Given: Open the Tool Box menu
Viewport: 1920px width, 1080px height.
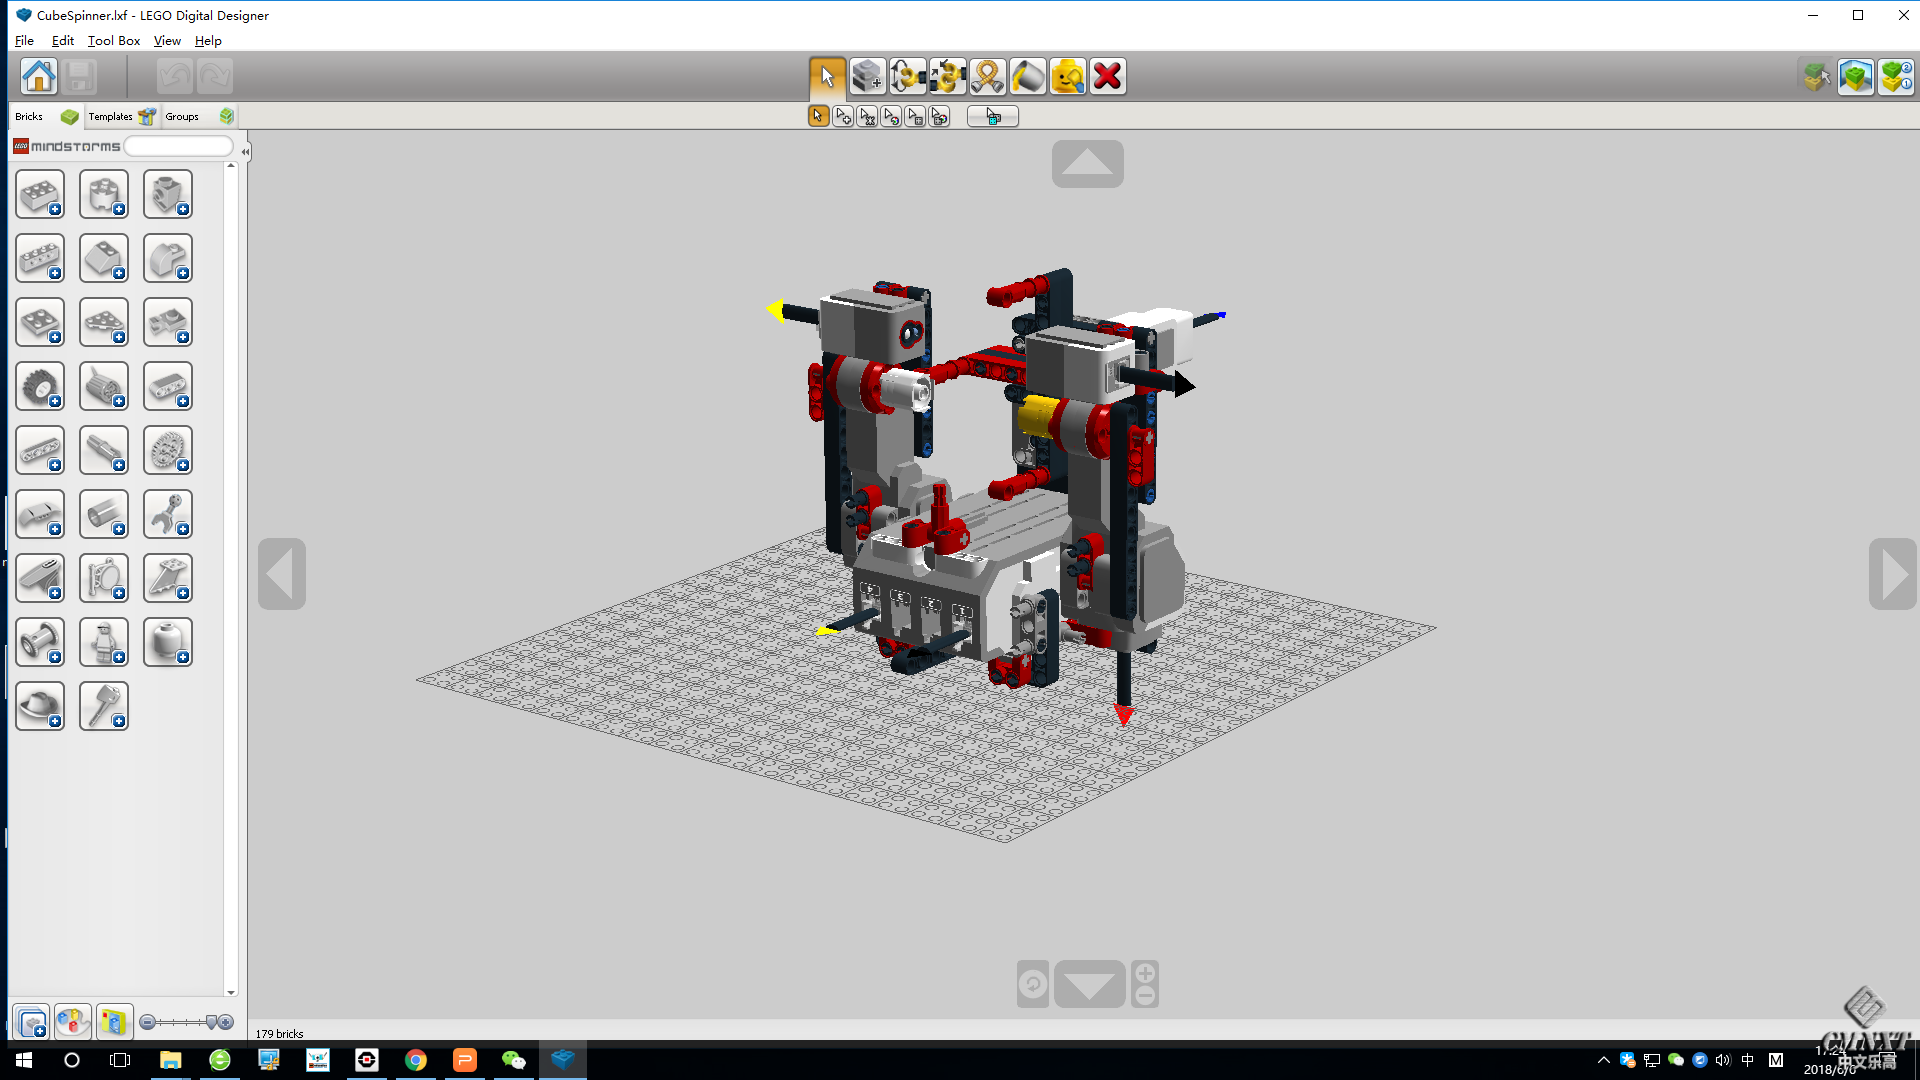Looking at the screenshot, I should [x=113, y=41].
